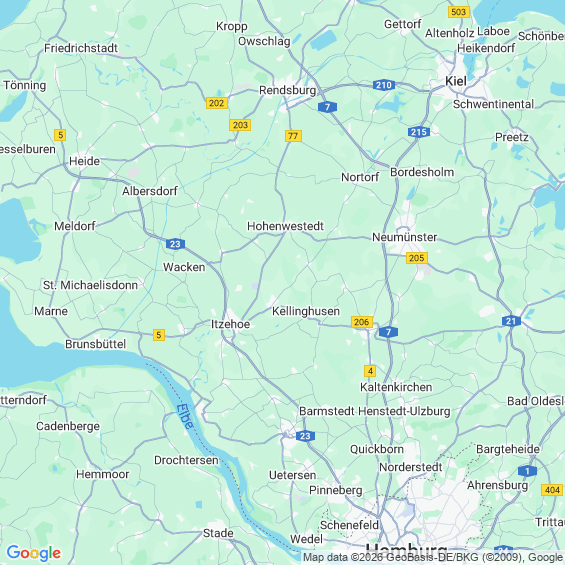Click the Rendsburg town label
Viewport: 565px width, 565px height.
tap(287, 90)
